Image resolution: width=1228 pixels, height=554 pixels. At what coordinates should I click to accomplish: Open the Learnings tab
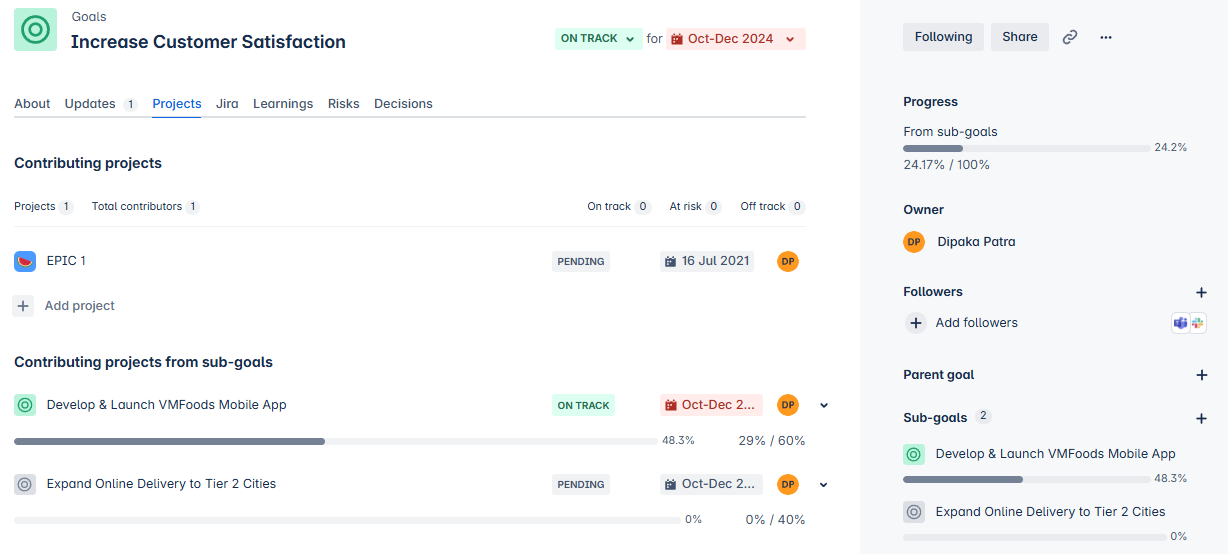point(283,104)
